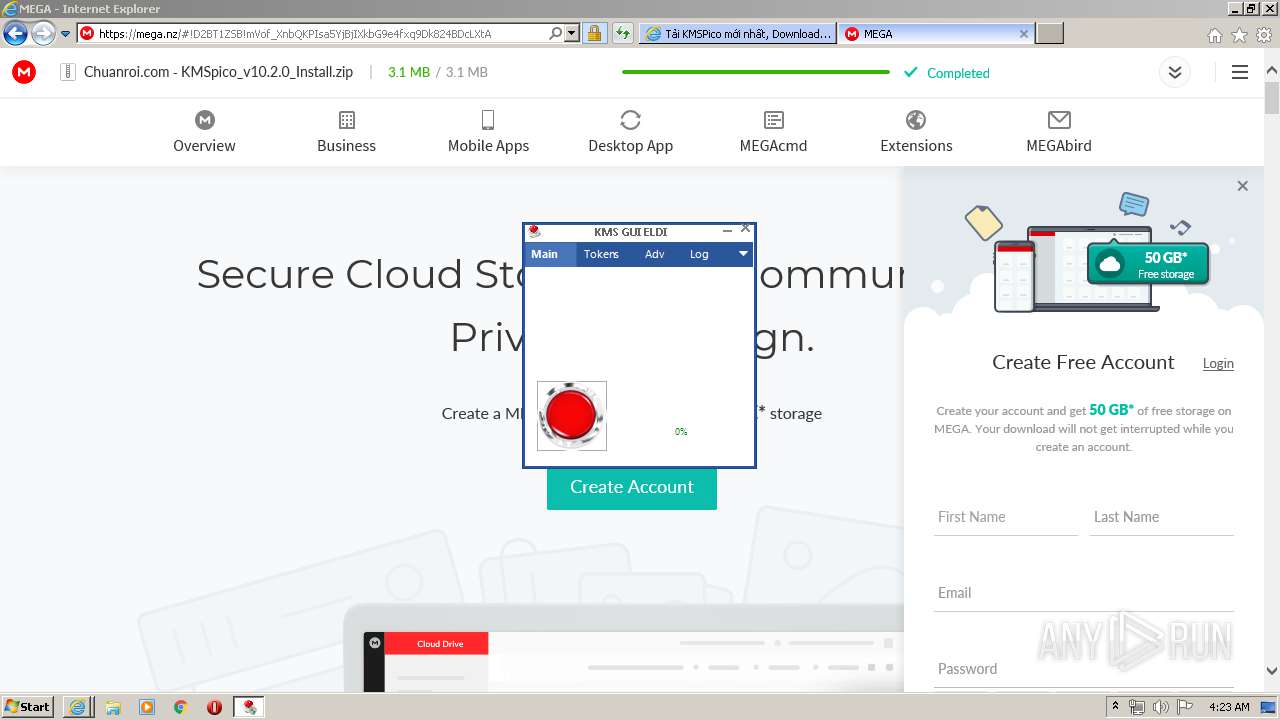This screenshot has height=720, width=1280.
Task: Click the Internet Explorer taskbar icon
Action: (x=77, y=706)
